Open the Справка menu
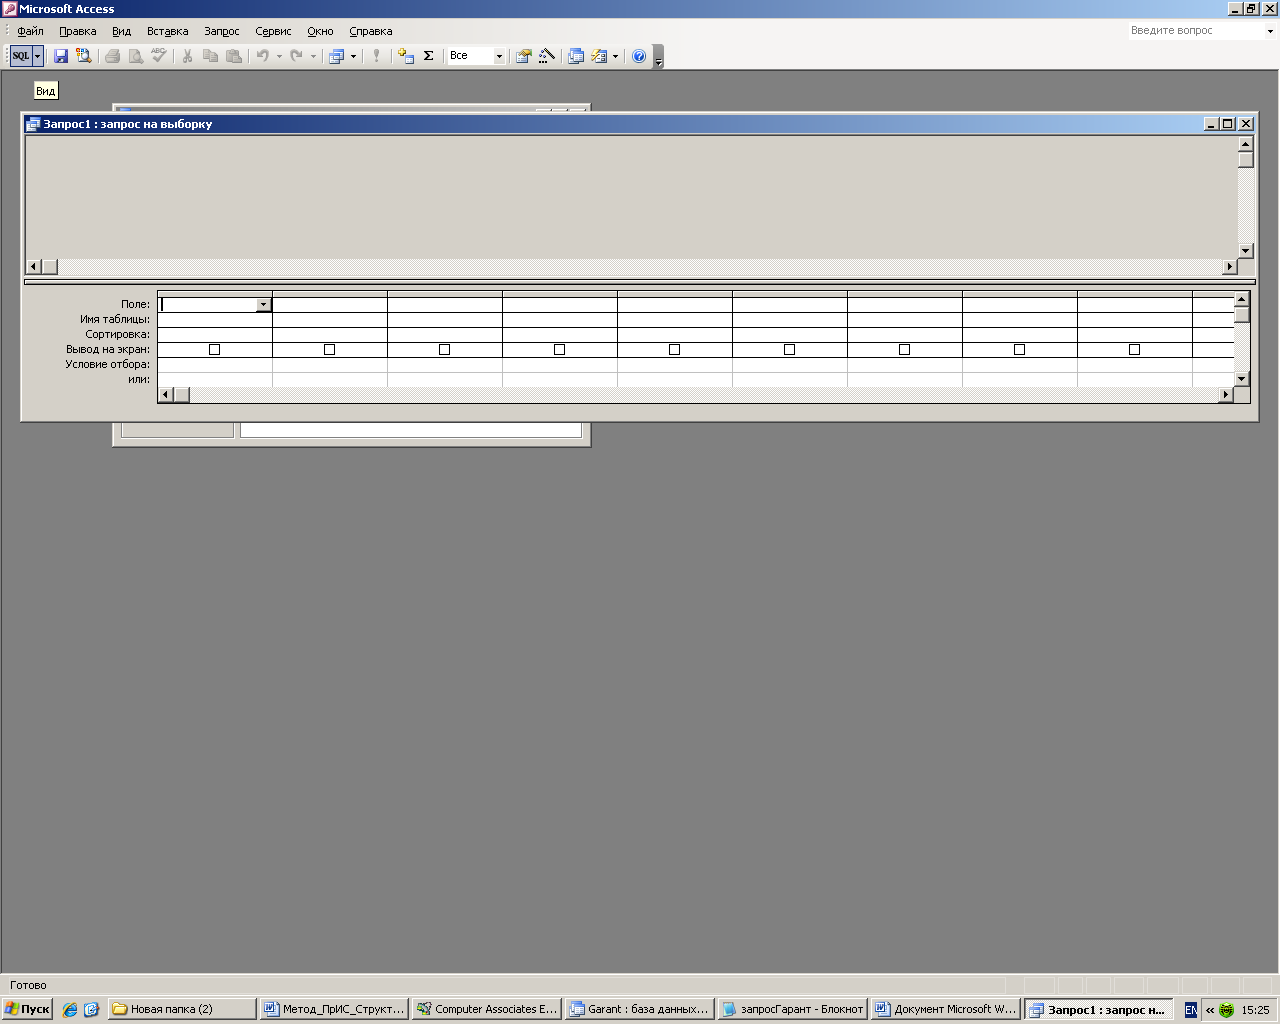 (x=370, y=31)
